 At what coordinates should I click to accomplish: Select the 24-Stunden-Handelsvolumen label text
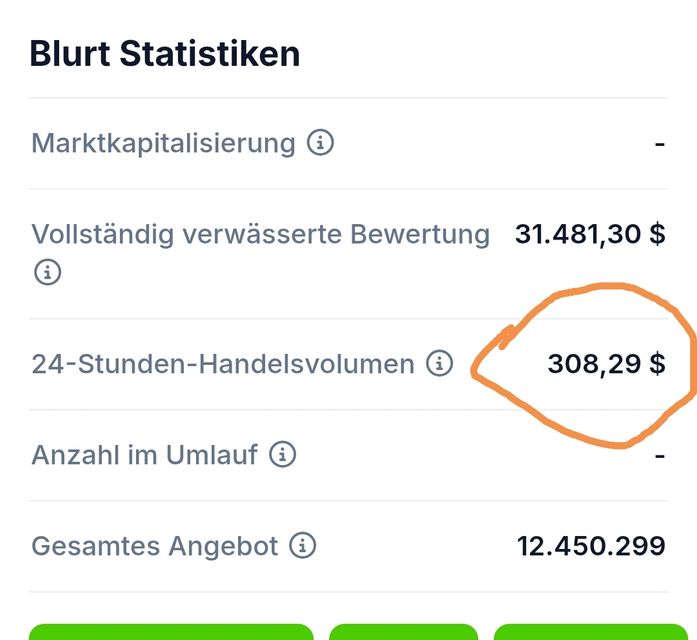(222, 364)
